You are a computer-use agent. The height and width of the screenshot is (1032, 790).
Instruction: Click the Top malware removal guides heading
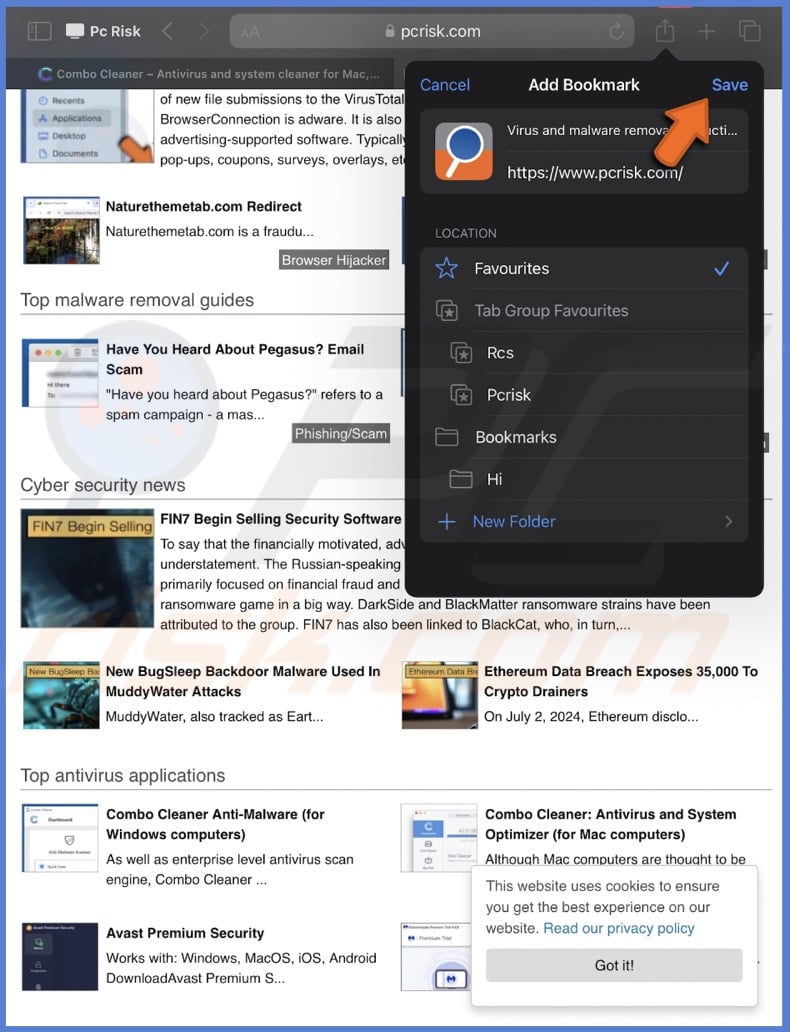(x=137, y=300)
